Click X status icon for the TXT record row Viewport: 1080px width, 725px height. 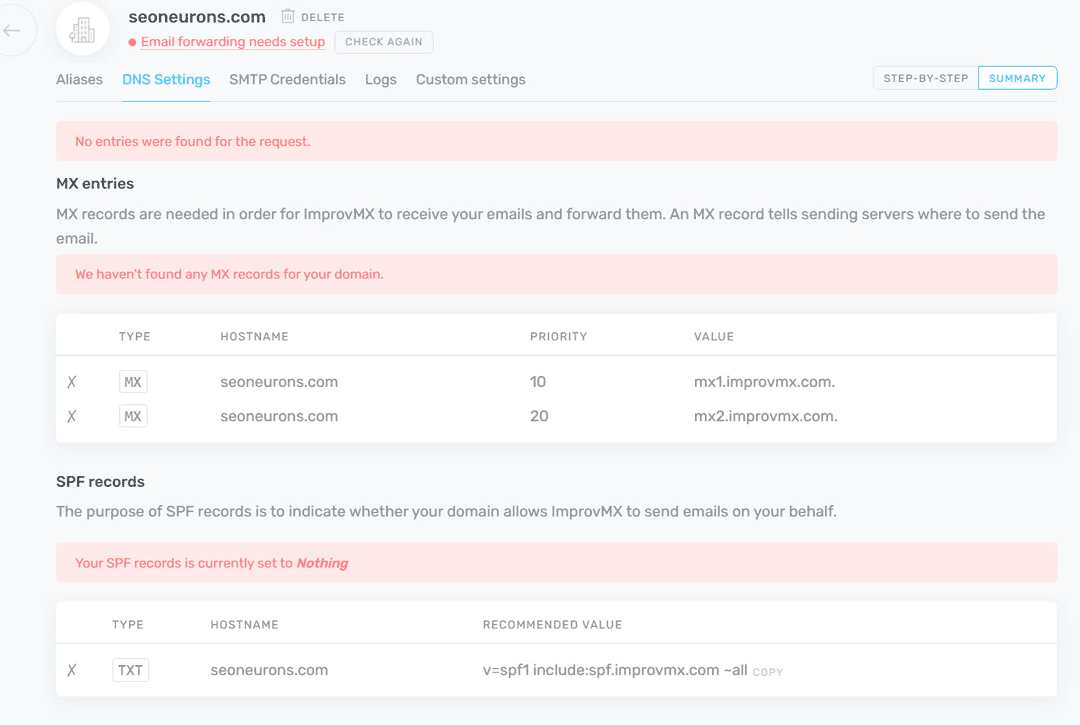72,670
